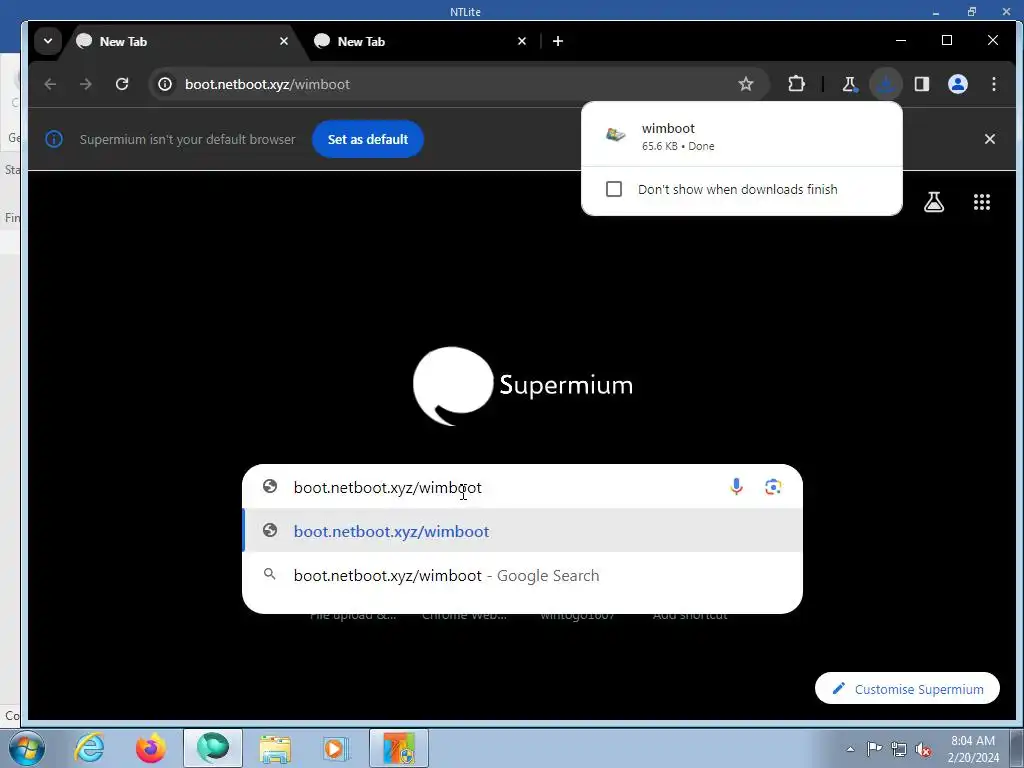1024x768 pixels.
Task: Click the Supermium taskbar button
Action: 213,748
